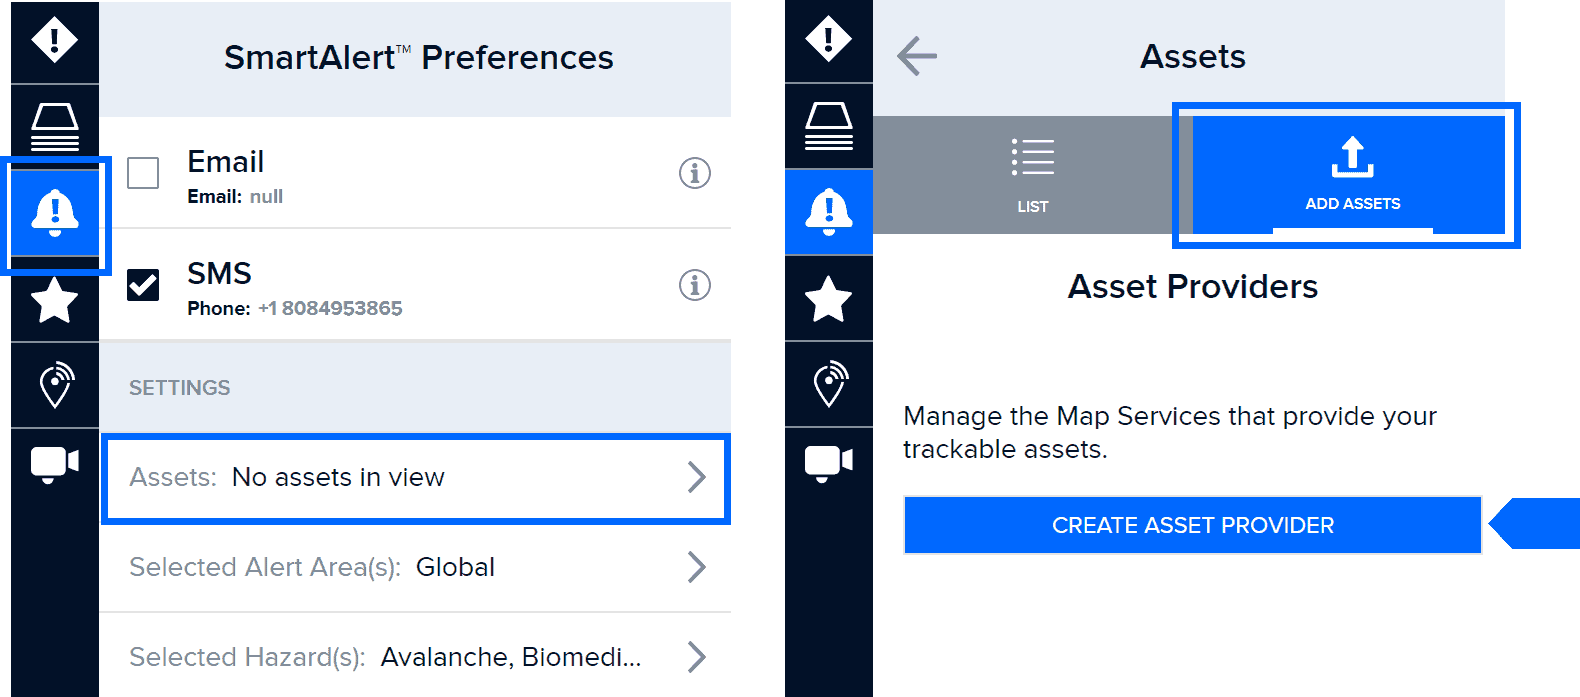Open the camera icon in left sidebar
1580x697 pixels.
(54, 463)
